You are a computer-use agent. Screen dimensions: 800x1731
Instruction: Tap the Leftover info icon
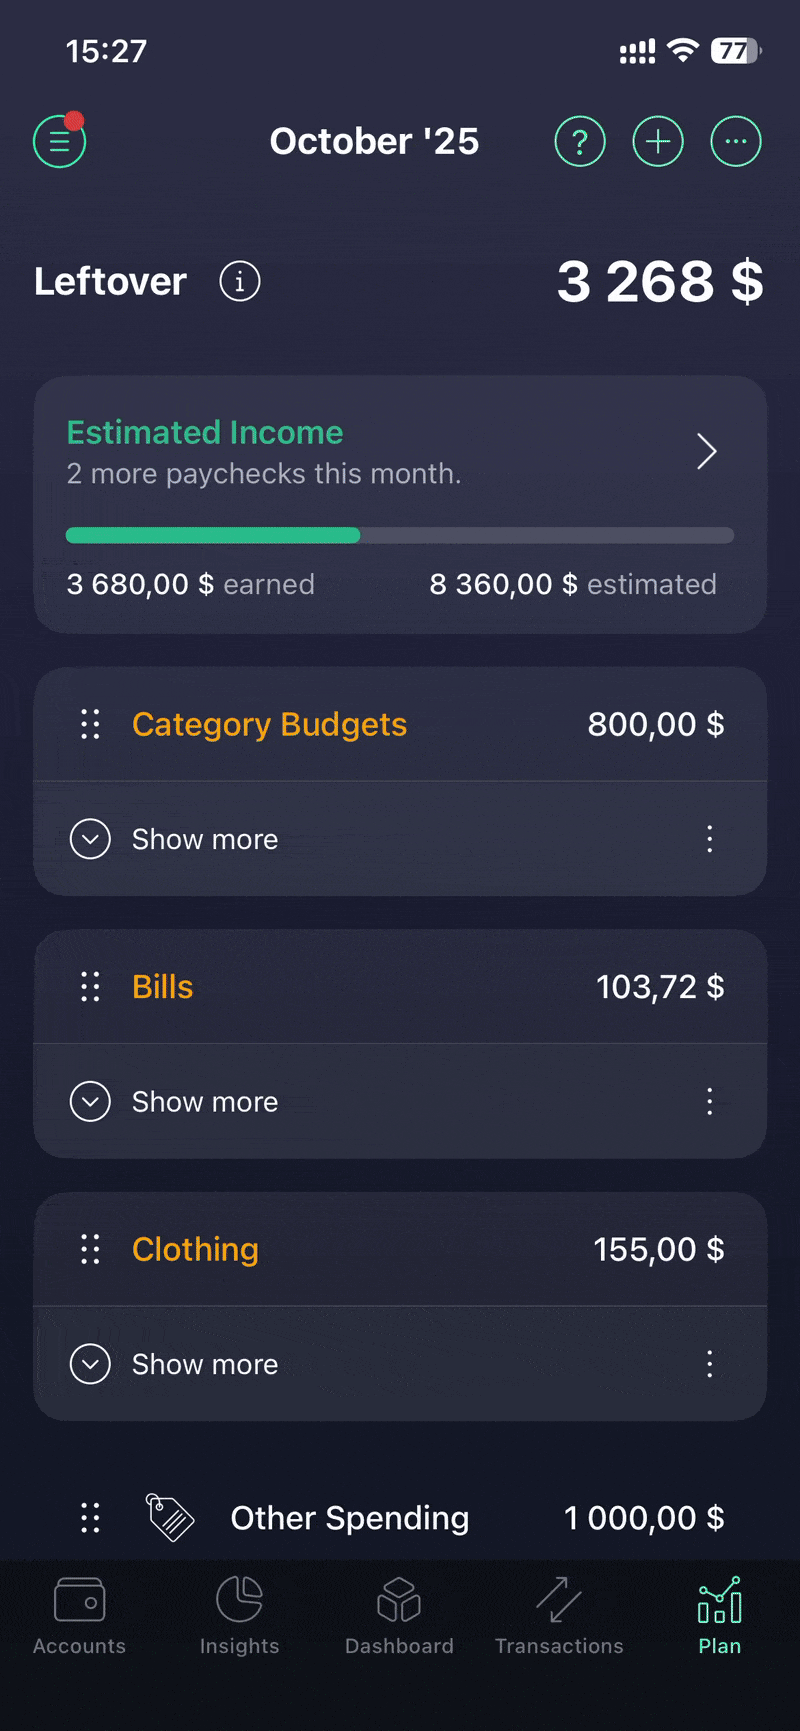pyautogui.click(x=240, y=282)
